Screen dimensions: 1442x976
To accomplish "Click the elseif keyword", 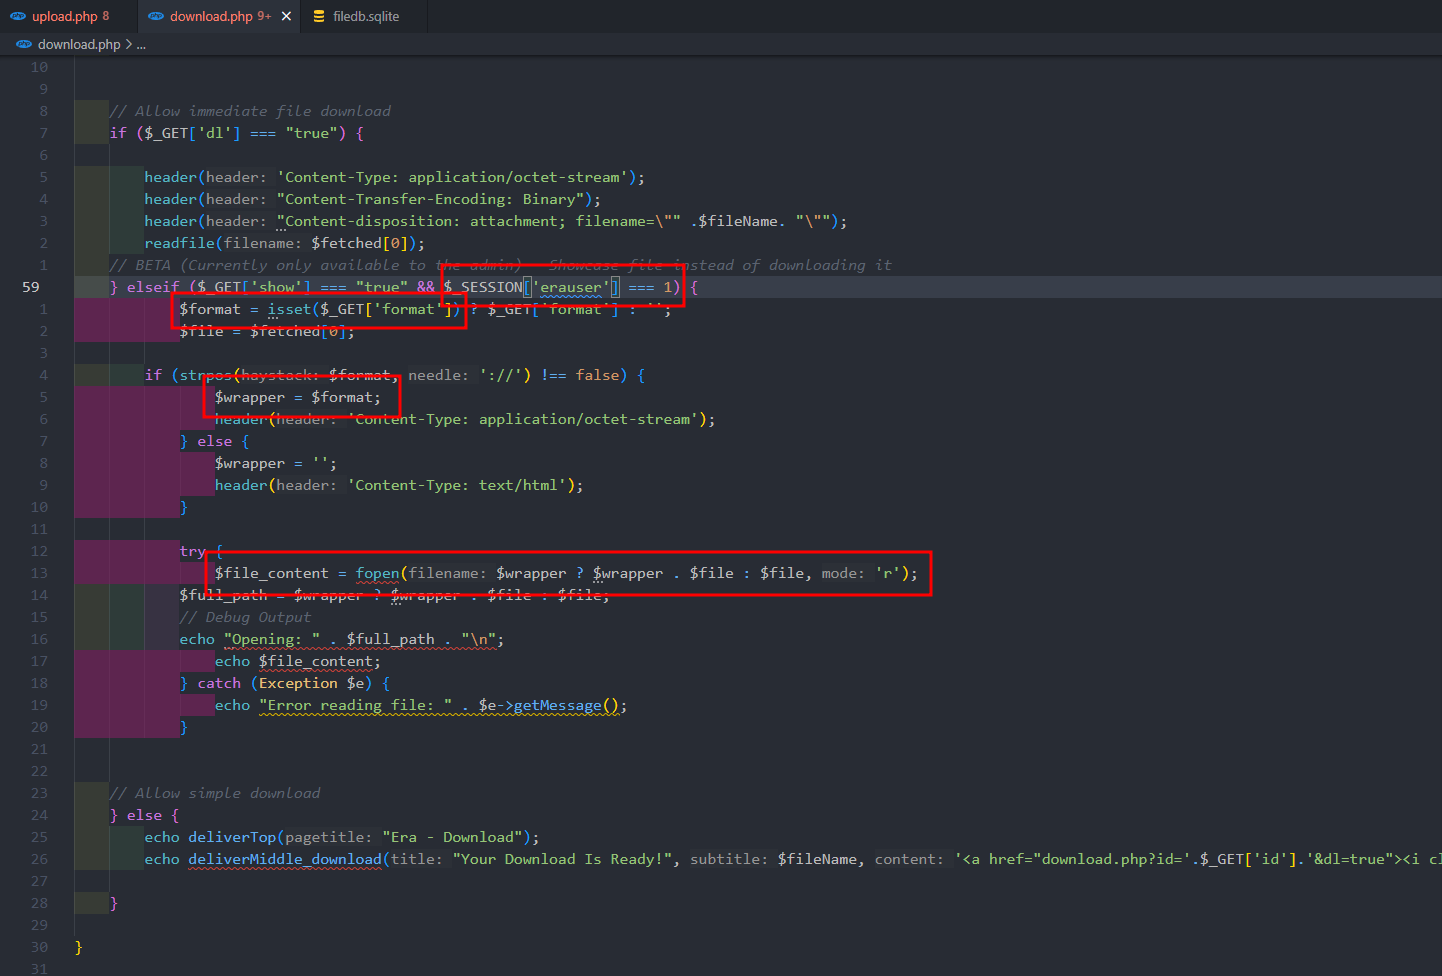I will (153, 287).
